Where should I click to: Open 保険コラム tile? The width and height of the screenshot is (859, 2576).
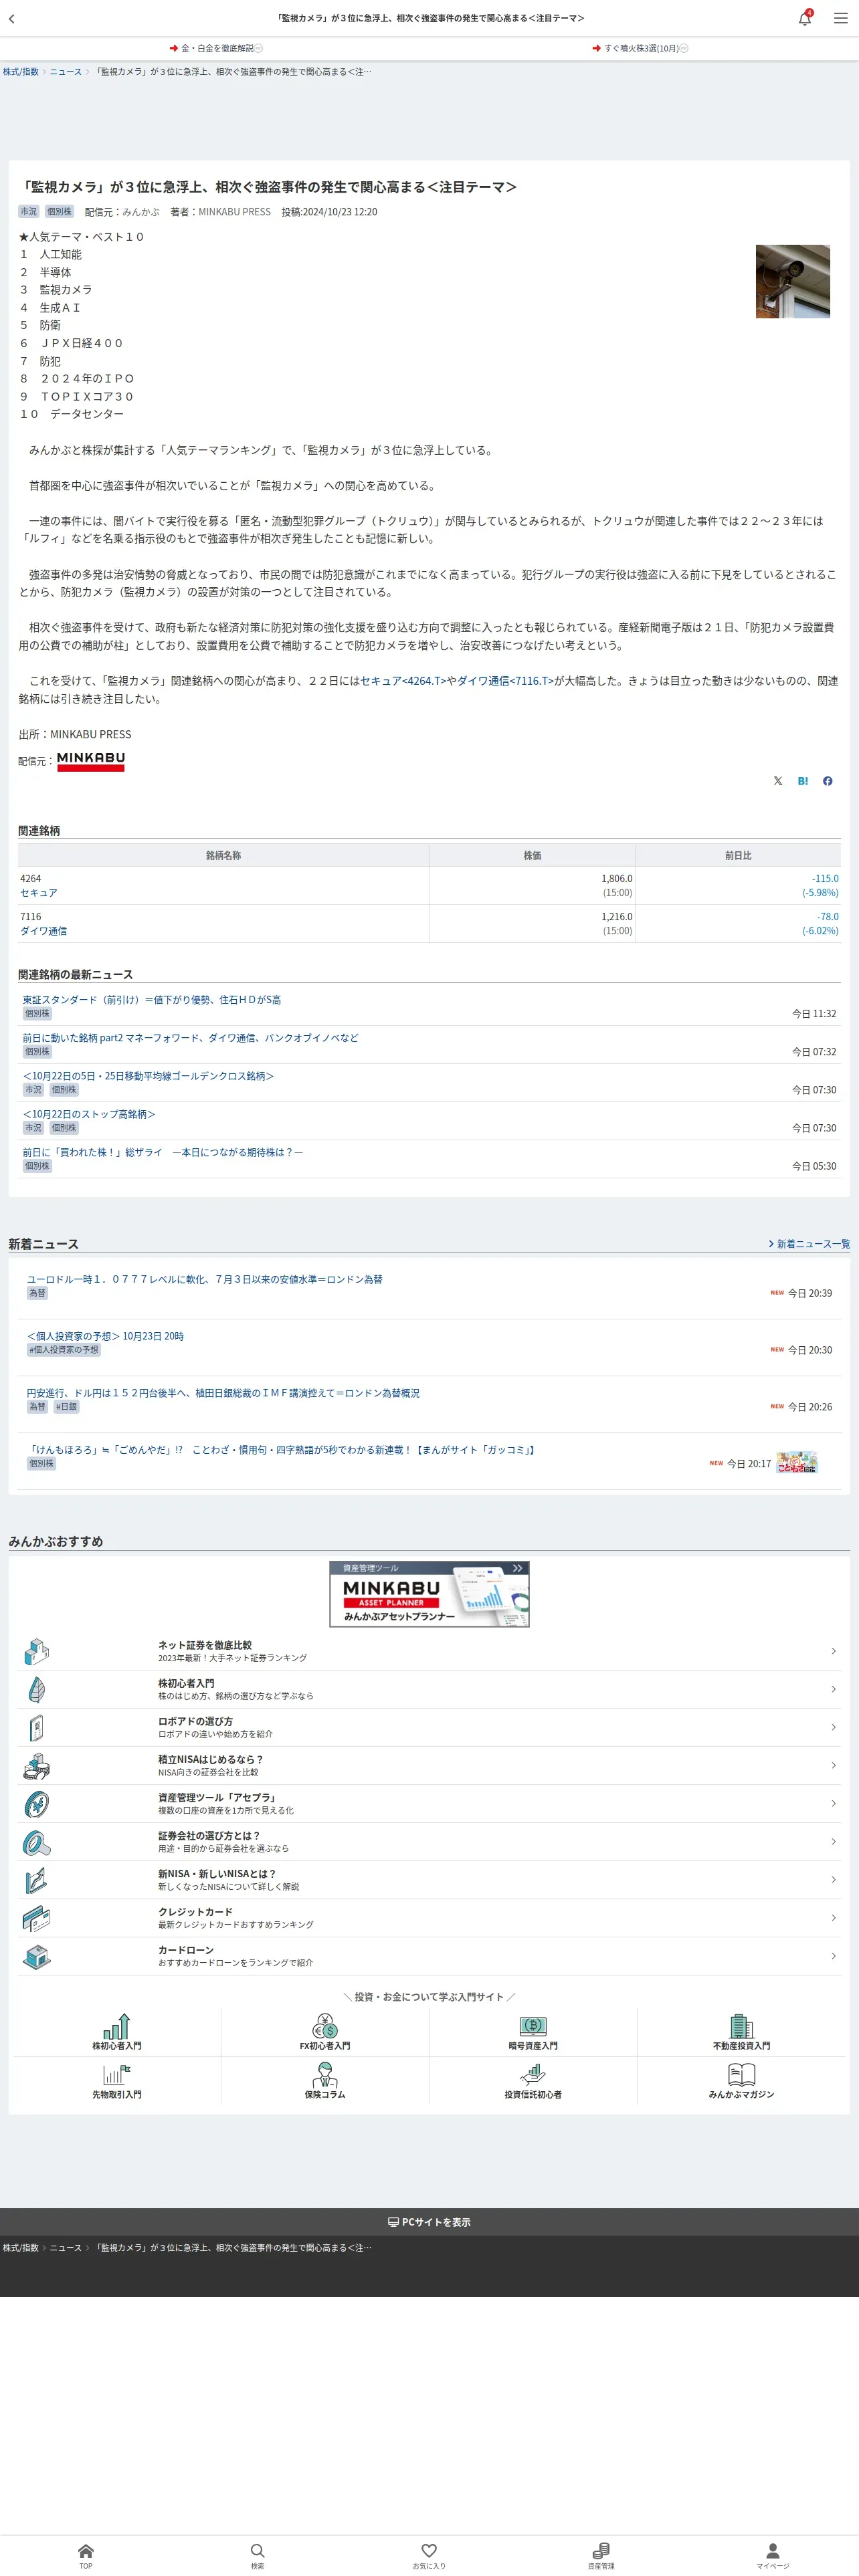pyautogui.click(x=325, y=2080)
